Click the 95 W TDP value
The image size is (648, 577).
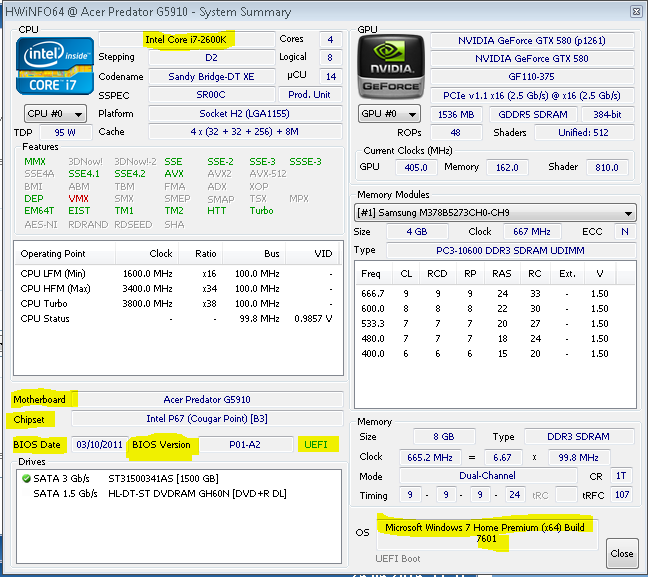pyautogui.click(x=65, y=133)
